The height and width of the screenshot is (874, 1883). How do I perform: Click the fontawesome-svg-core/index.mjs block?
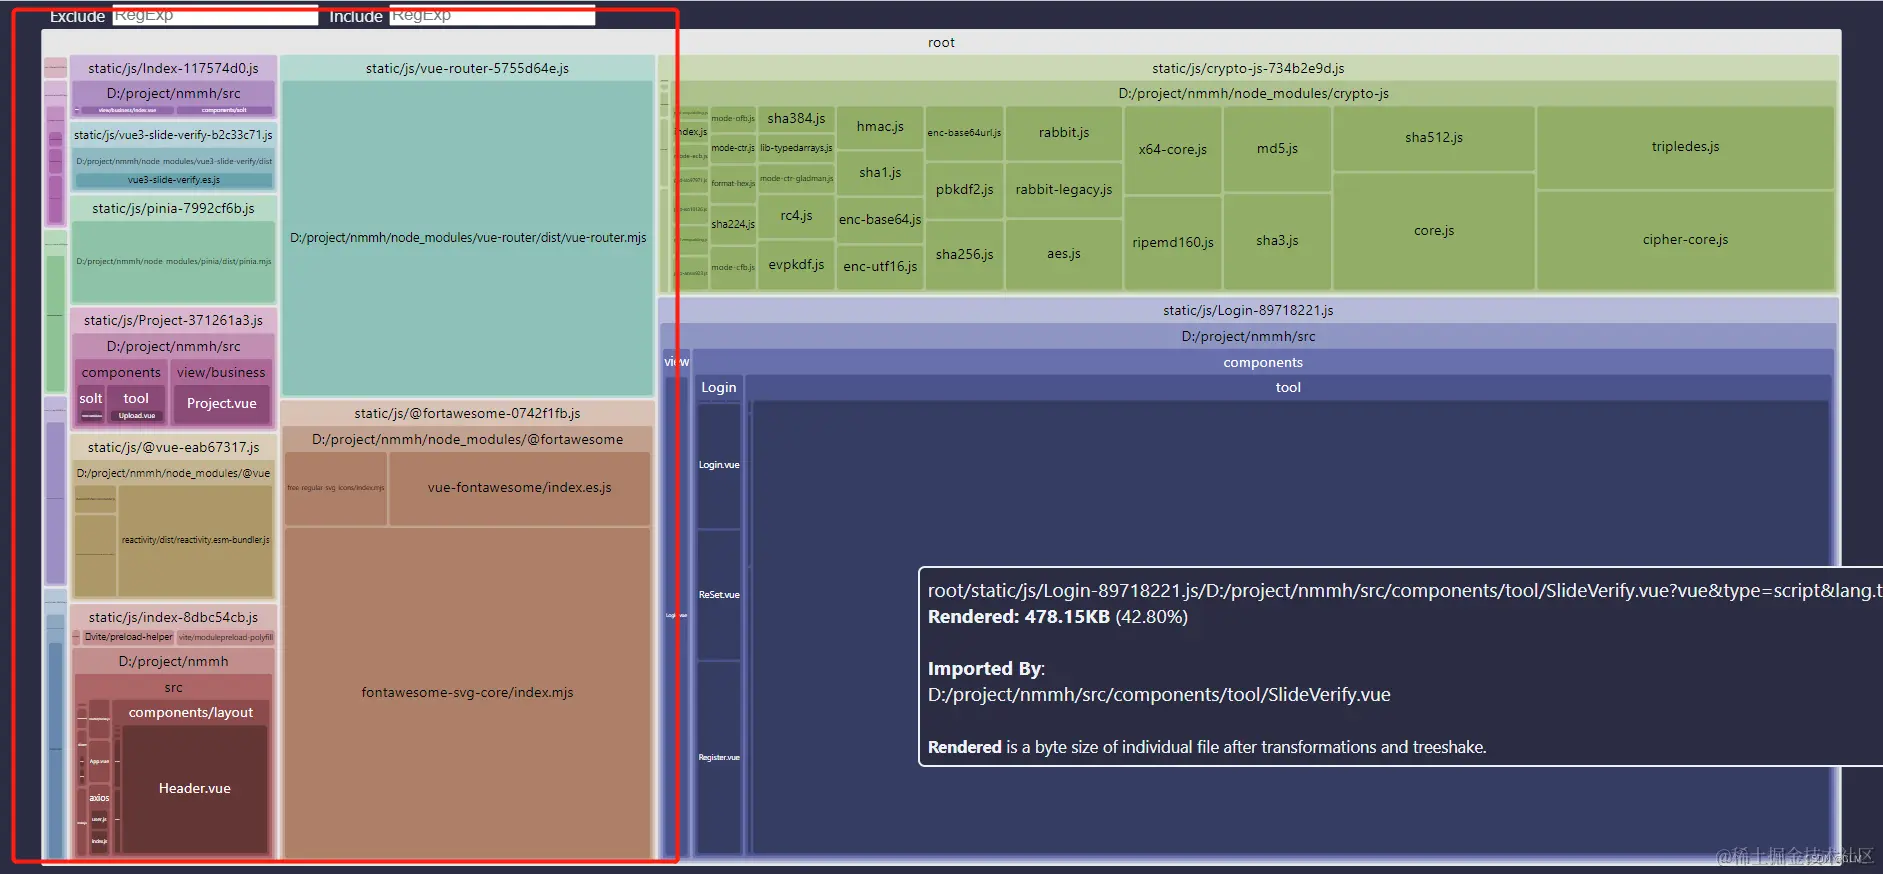tap(467, 692)
